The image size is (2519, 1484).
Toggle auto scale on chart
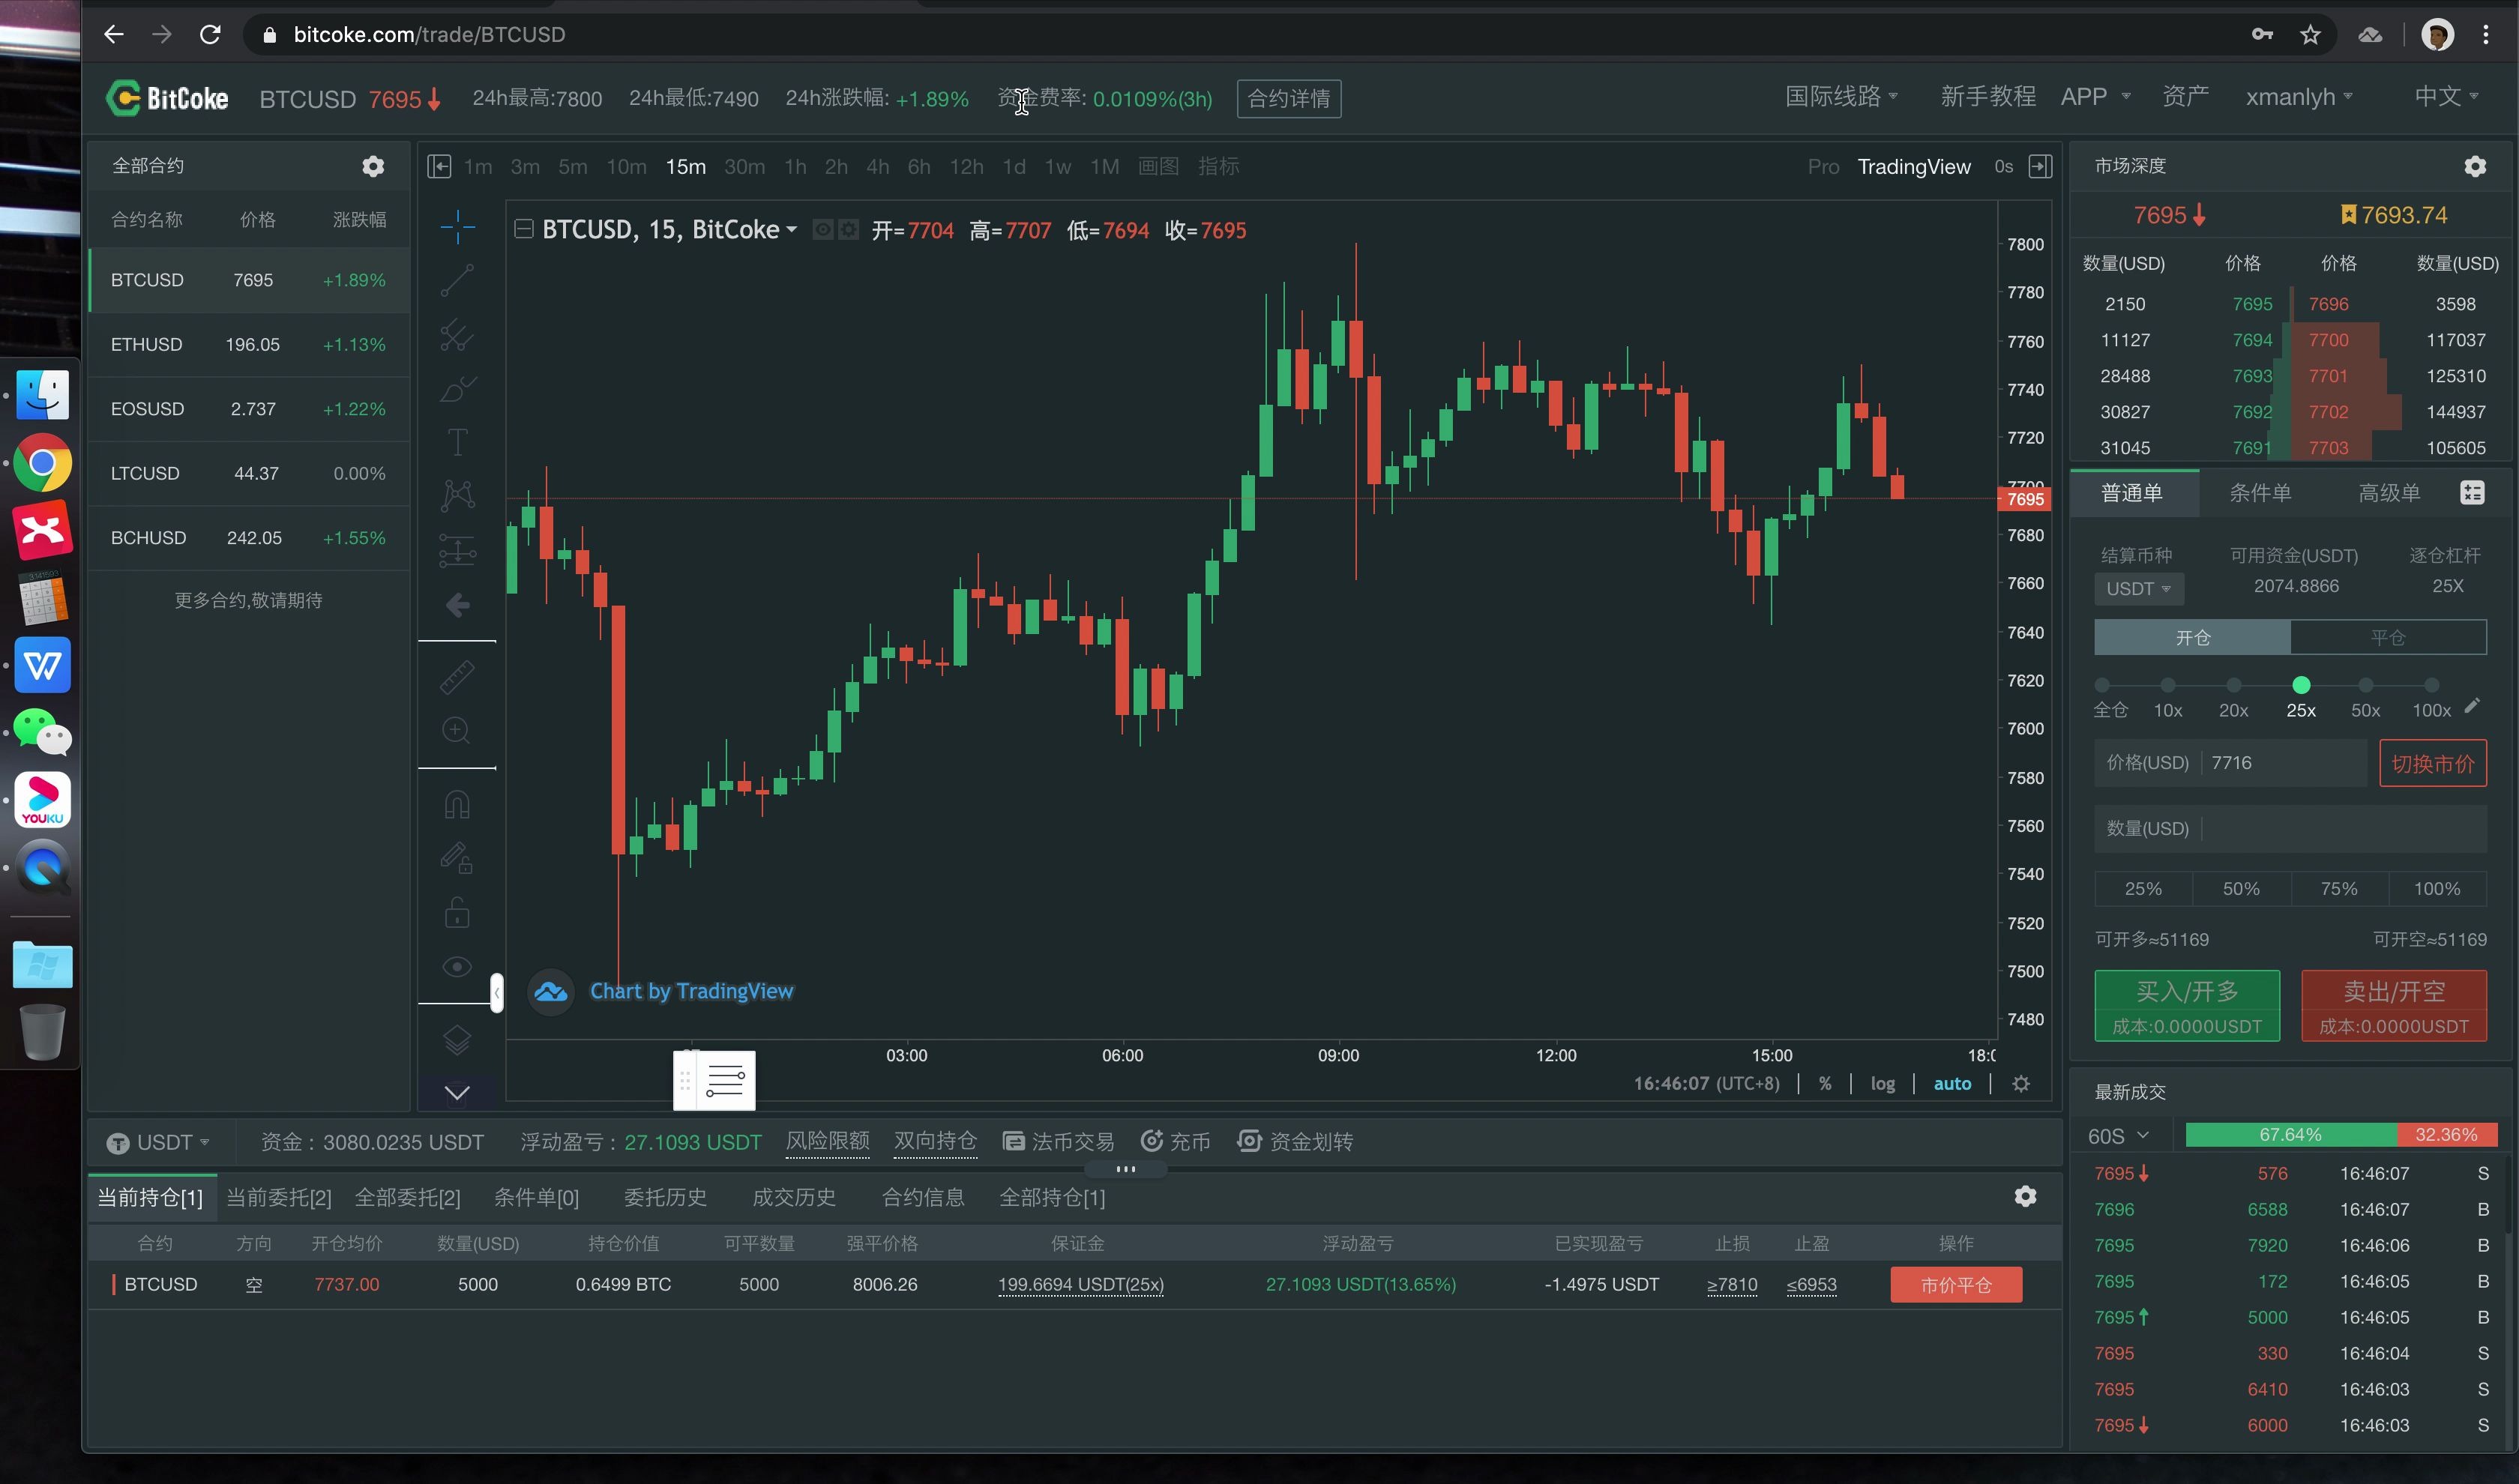coord(1952,1083)
